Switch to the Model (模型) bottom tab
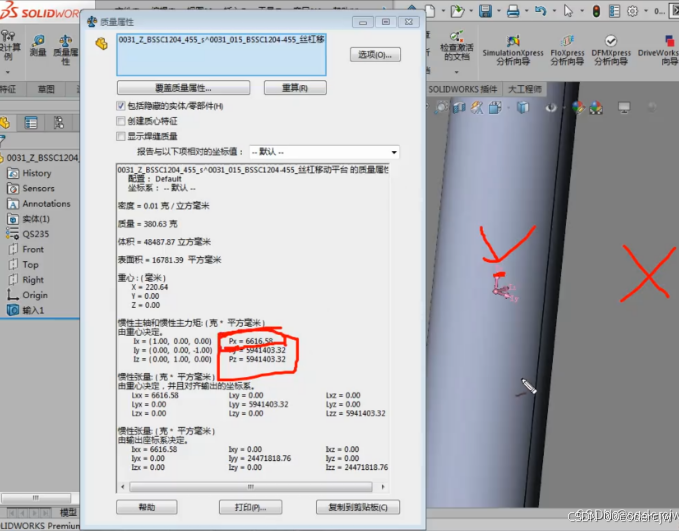 click(68, 513)
